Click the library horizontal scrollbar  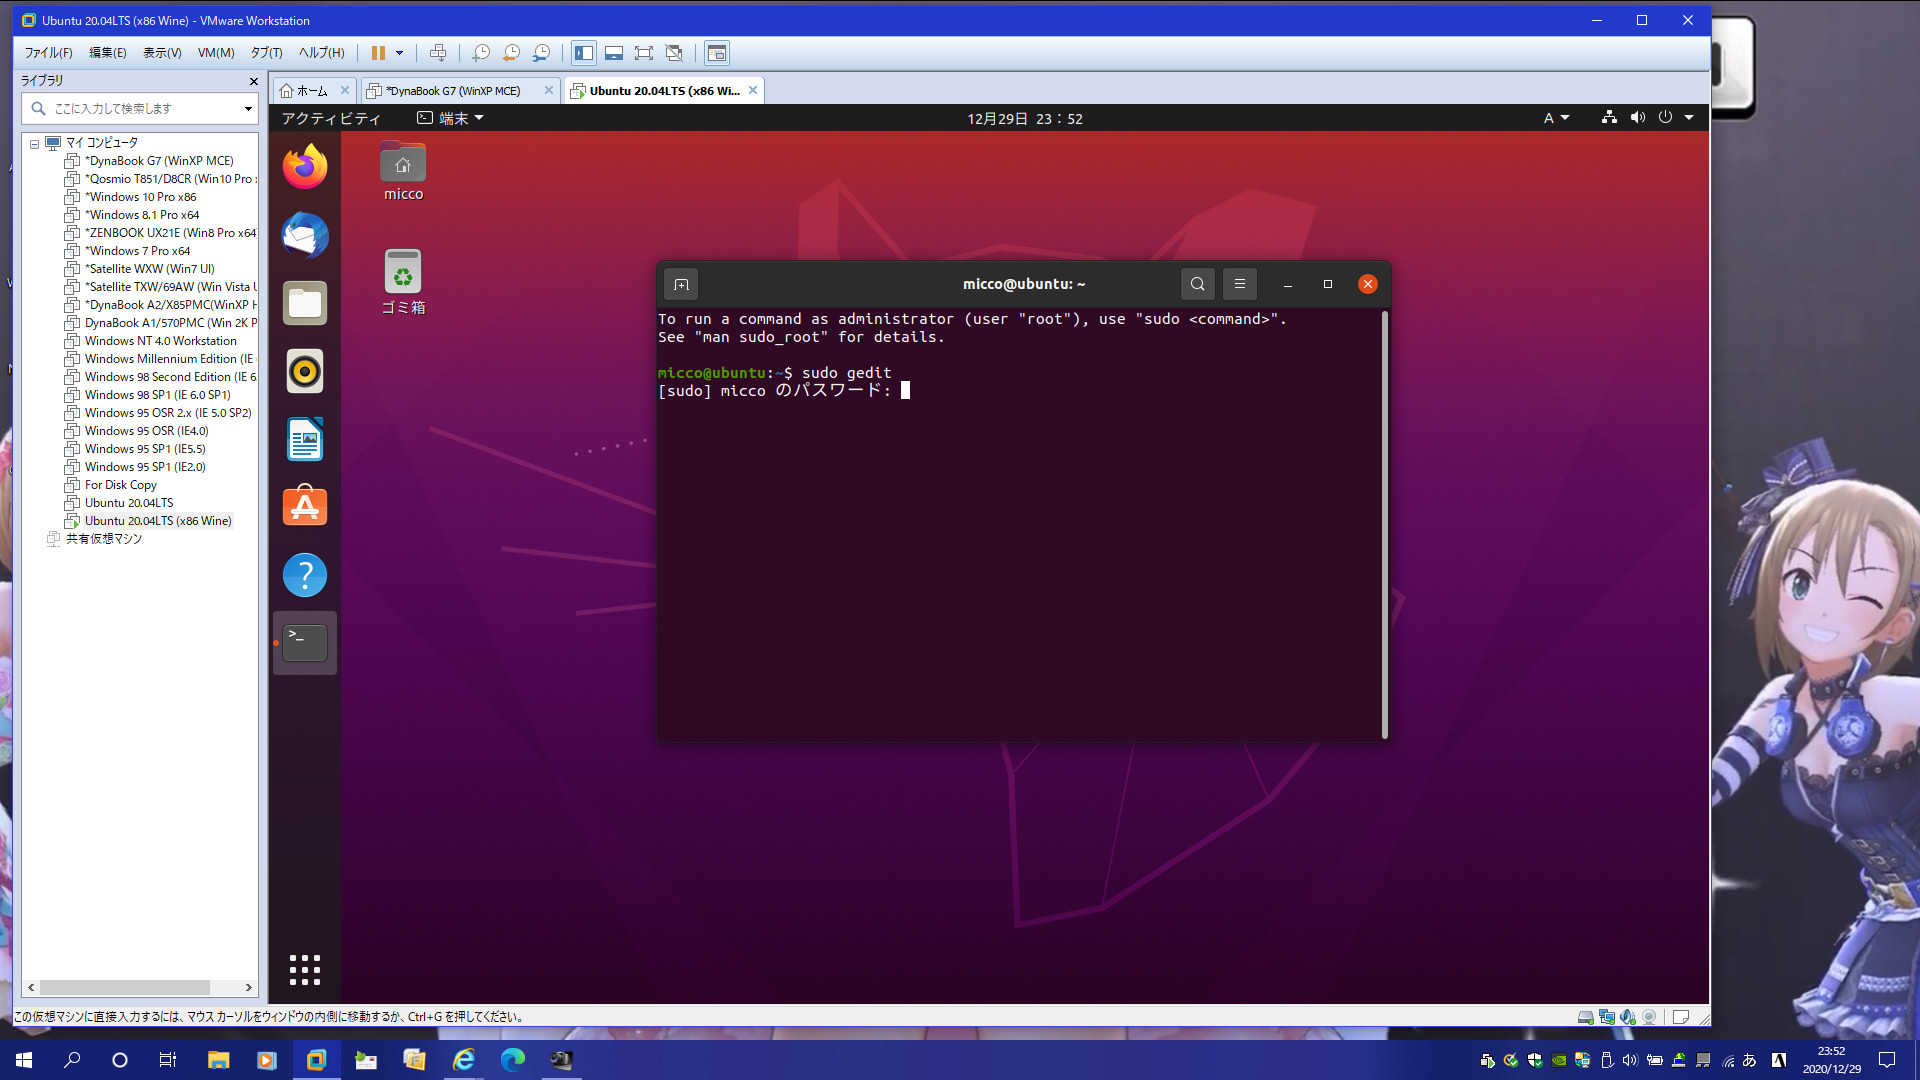125,987
